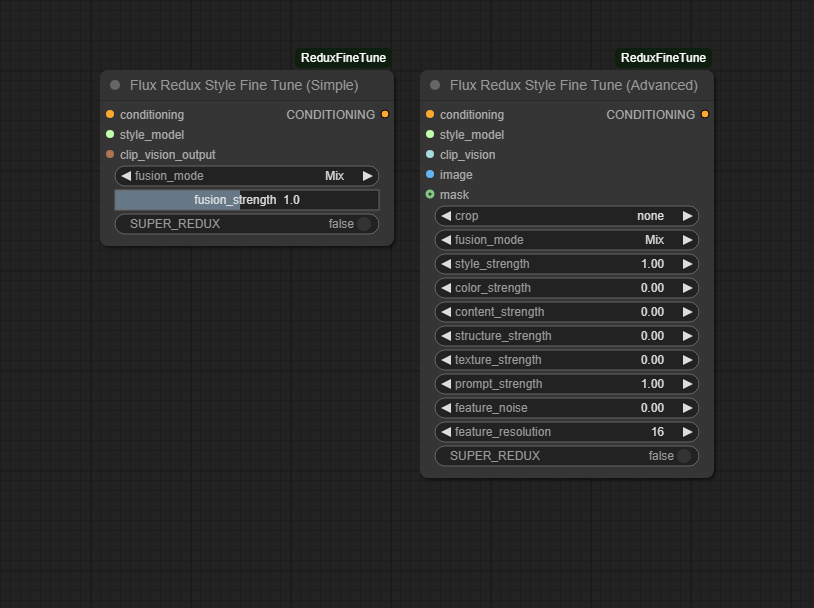Increase feature_resolution using its right arrow
This screenshot has height=608, width=814.
click(x=687, y=432)
